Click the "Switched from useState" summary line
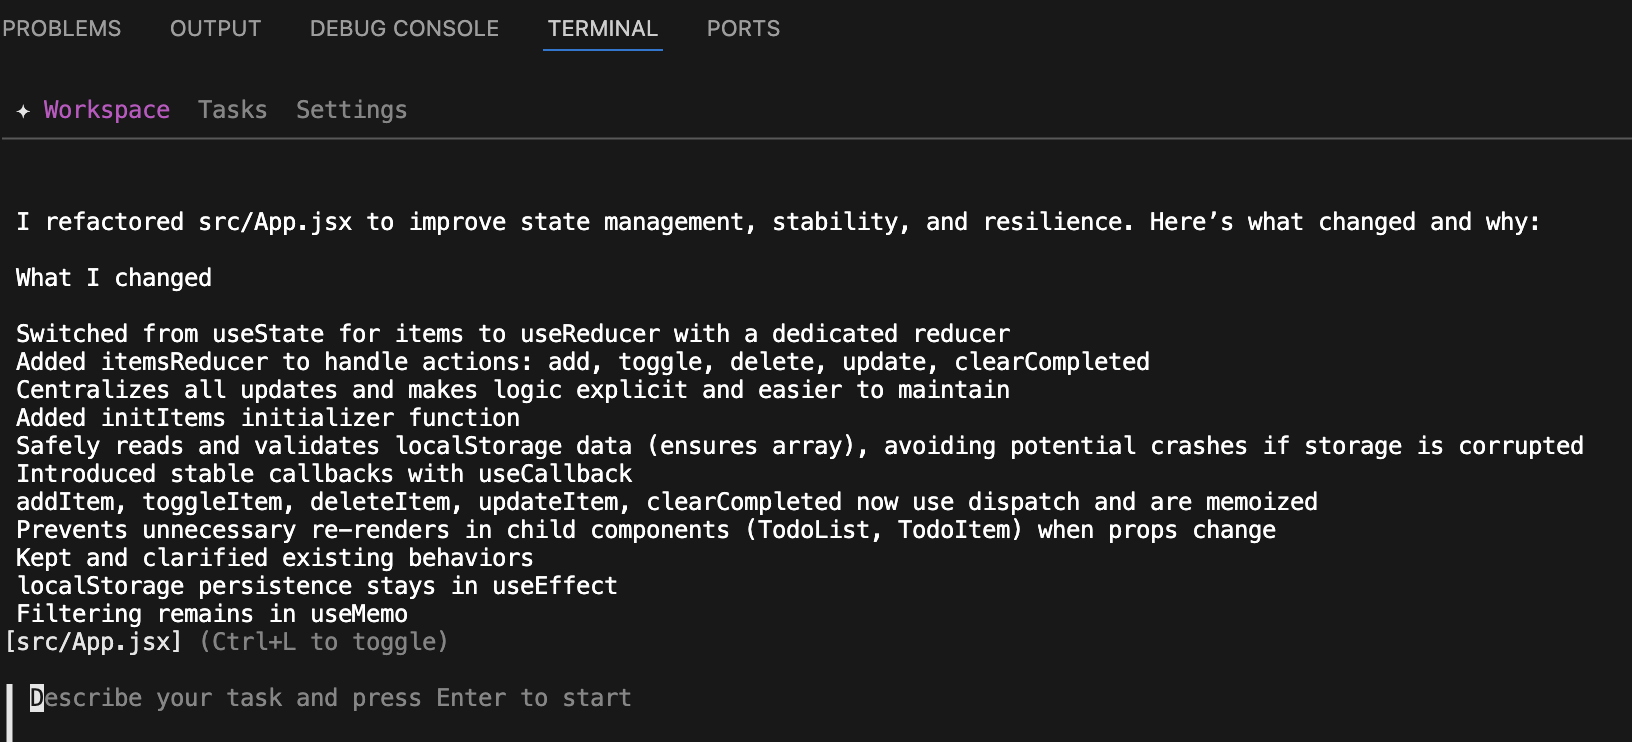Screen dimensions: 1632x742 [512, 334]
